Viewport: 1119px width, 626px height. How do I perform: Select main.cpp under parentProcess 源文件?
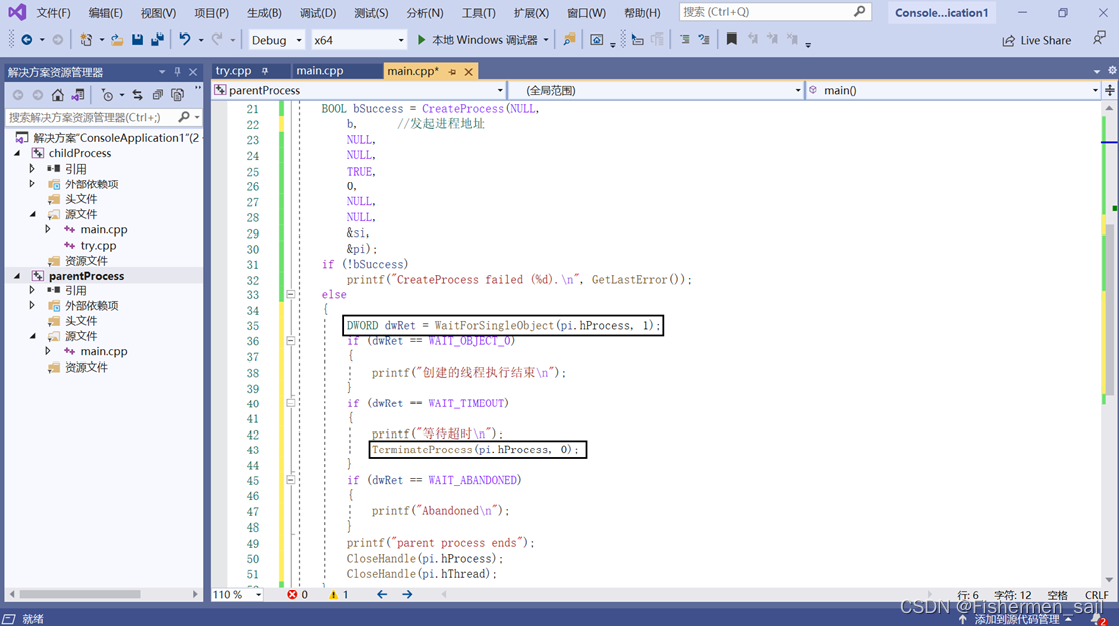[103, 351]
